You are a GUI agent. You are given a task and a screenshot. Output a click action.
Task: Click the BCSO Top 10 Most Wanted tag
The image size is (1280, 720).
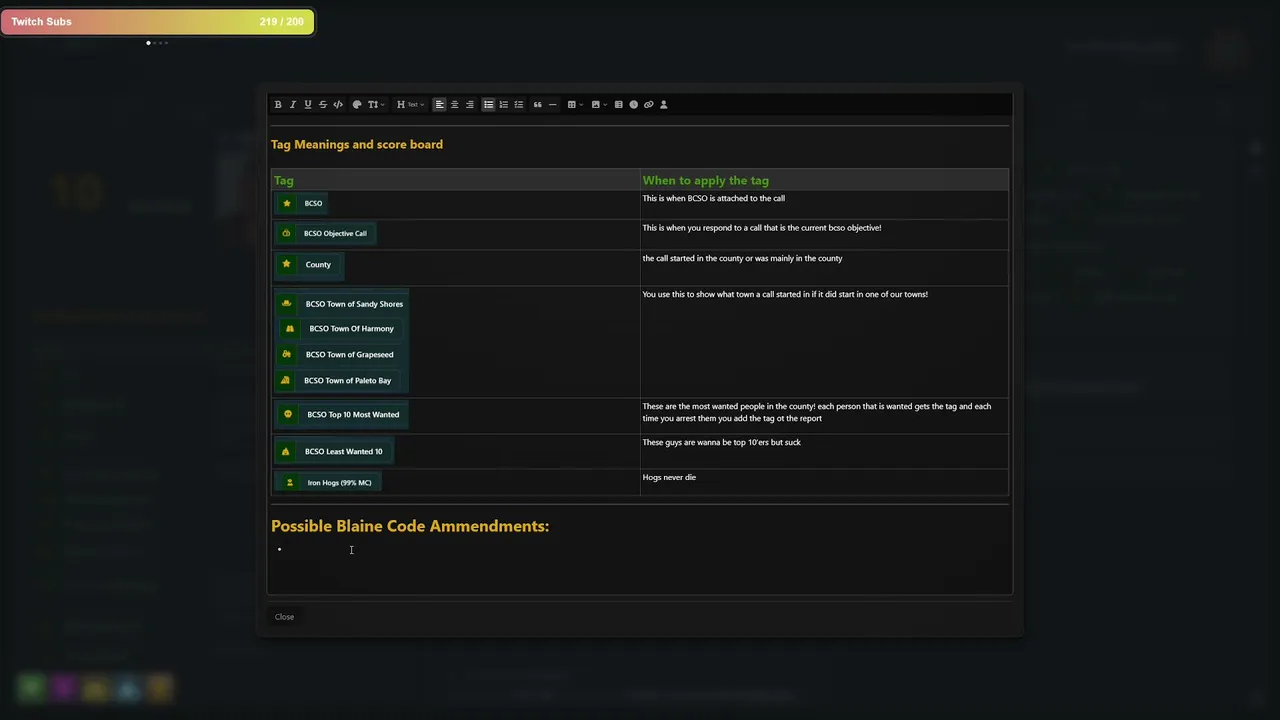coord(342,414)
